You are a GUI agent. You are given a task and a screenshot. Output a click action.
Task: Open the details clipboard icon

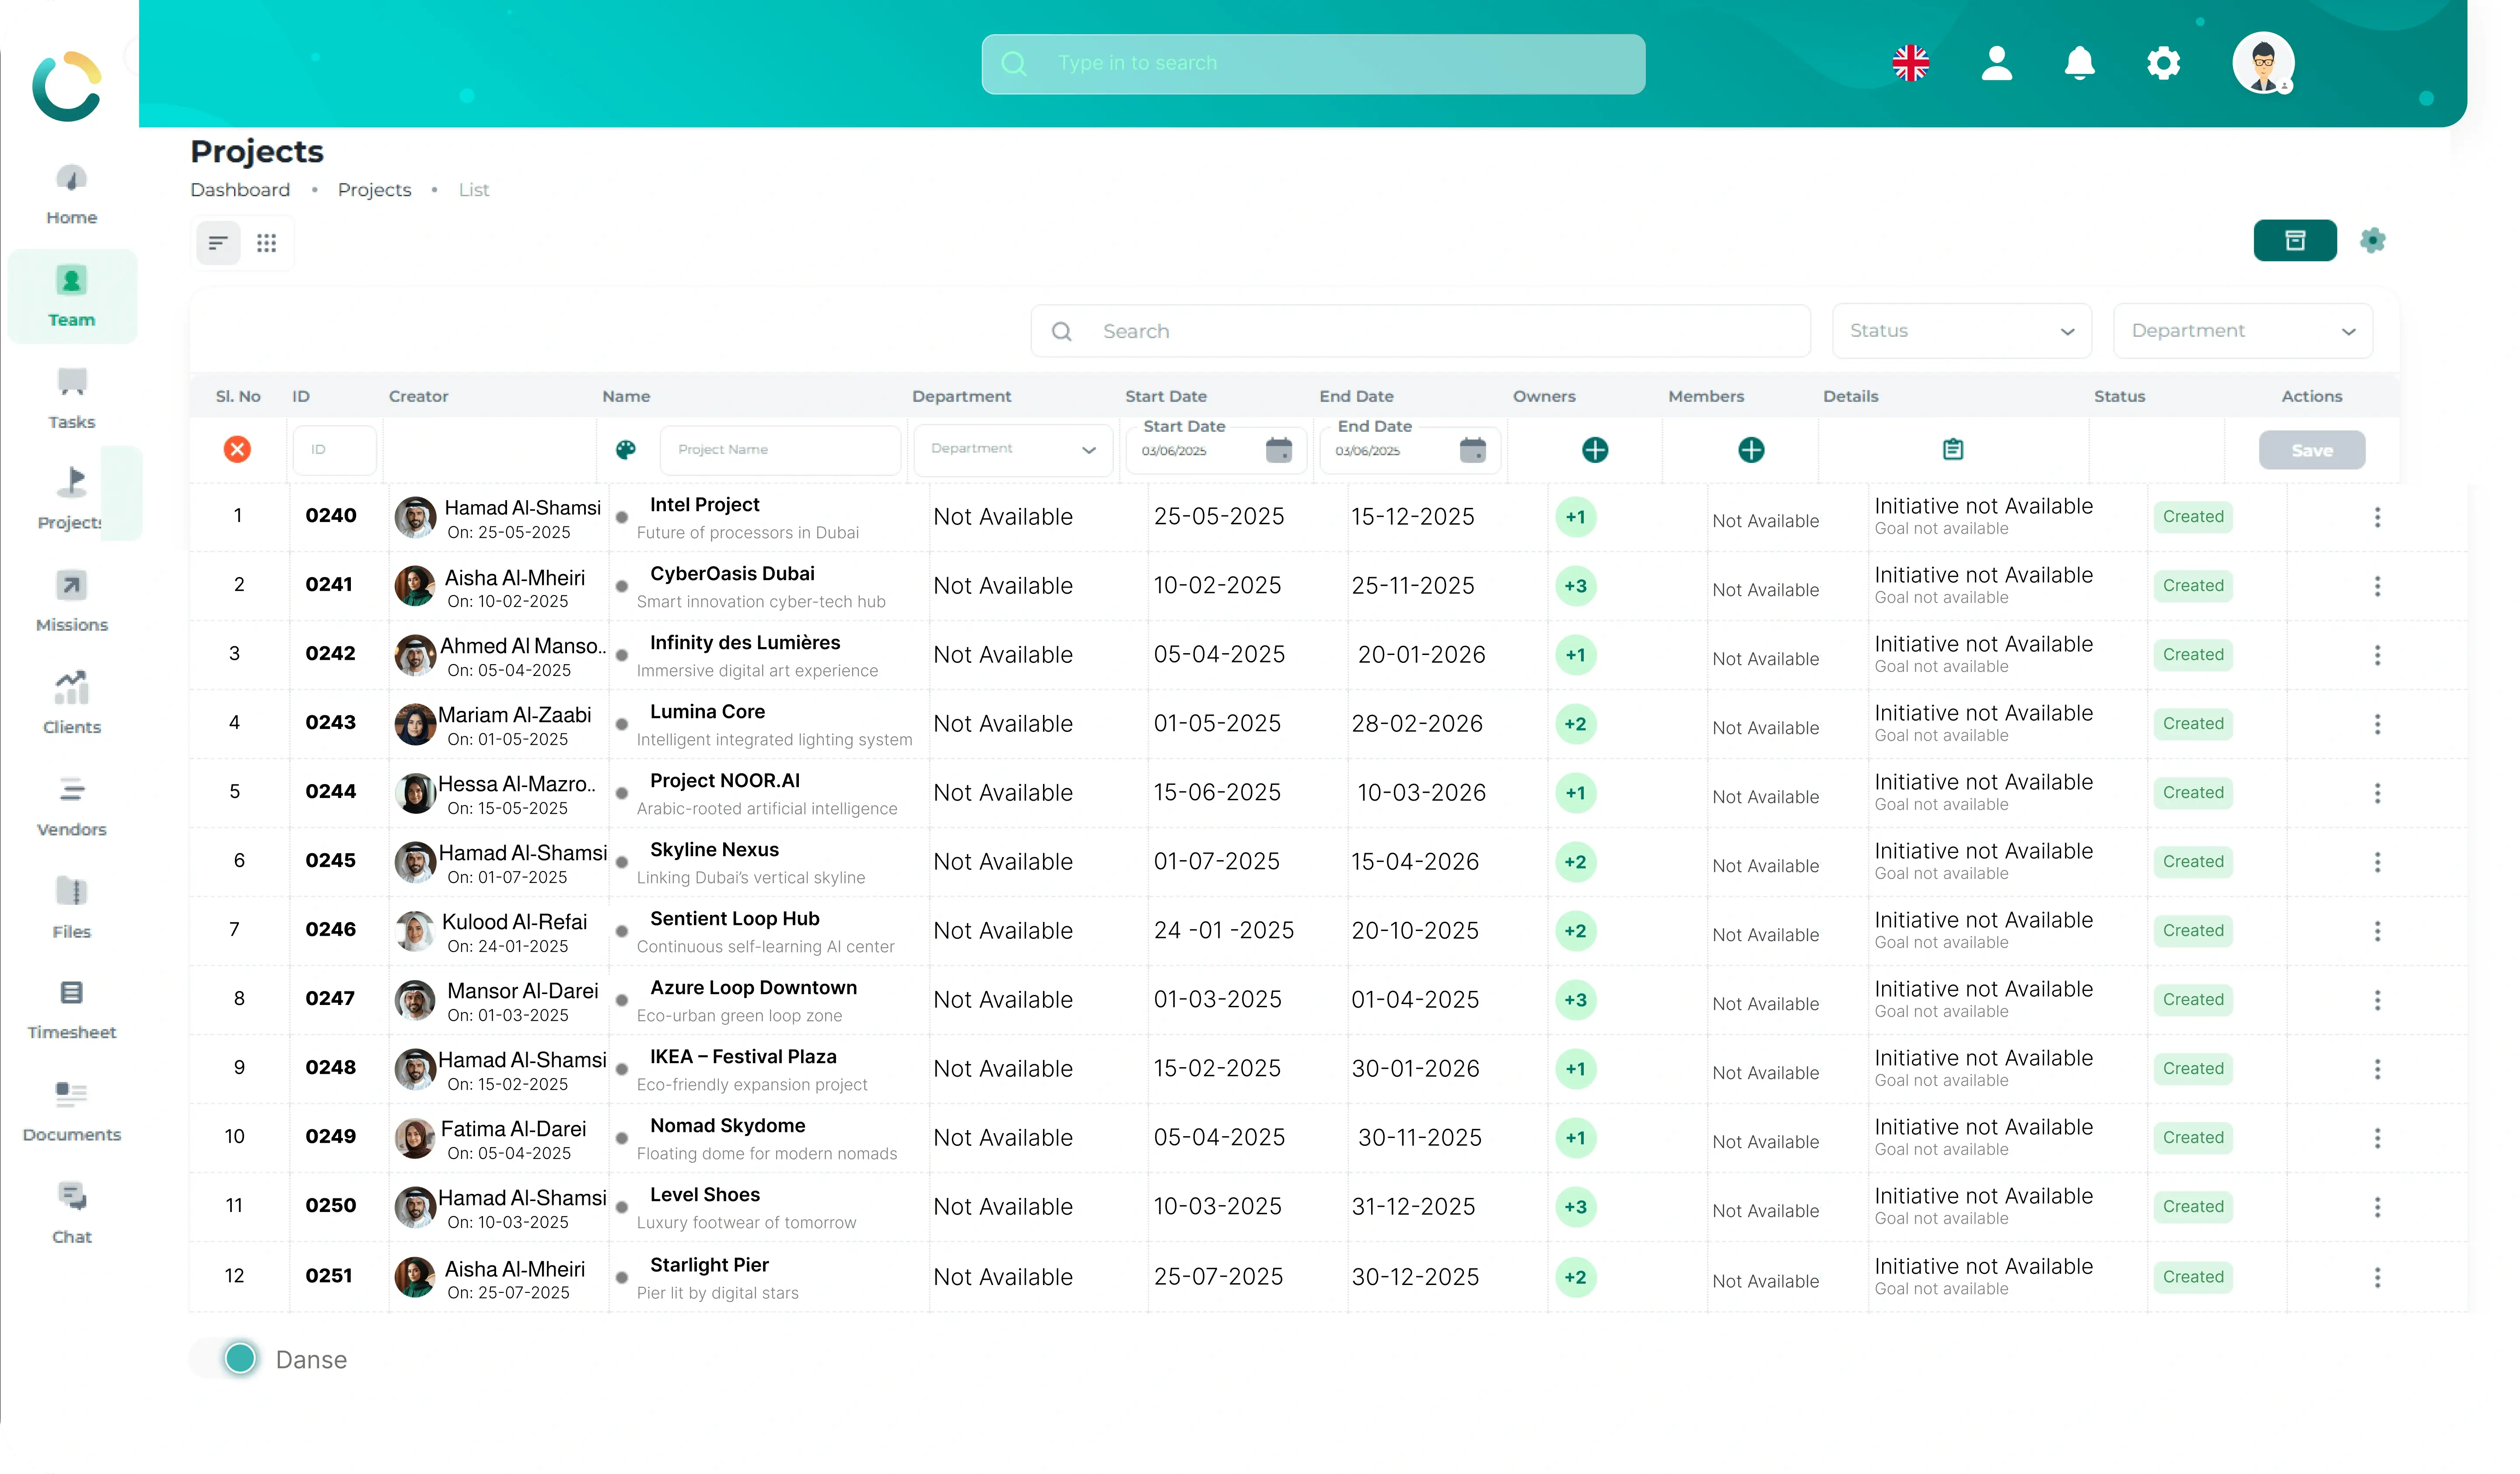[x=1952, y=450]
